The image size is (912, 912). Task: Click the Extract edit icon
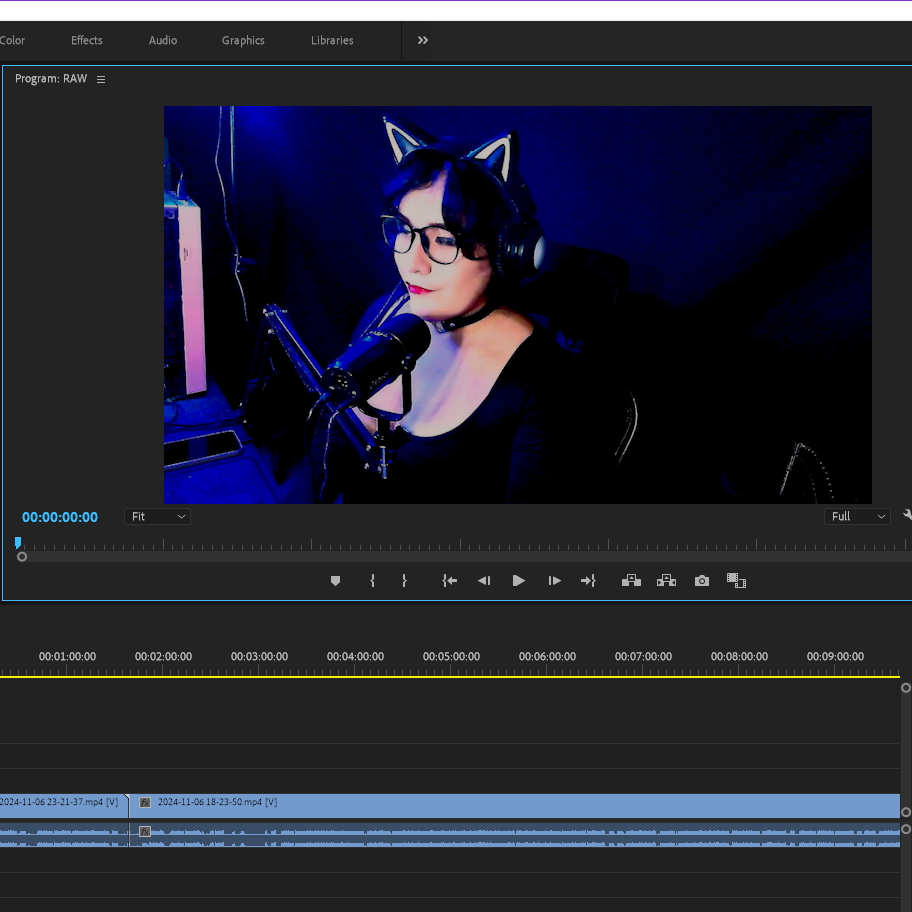point(666,581)
